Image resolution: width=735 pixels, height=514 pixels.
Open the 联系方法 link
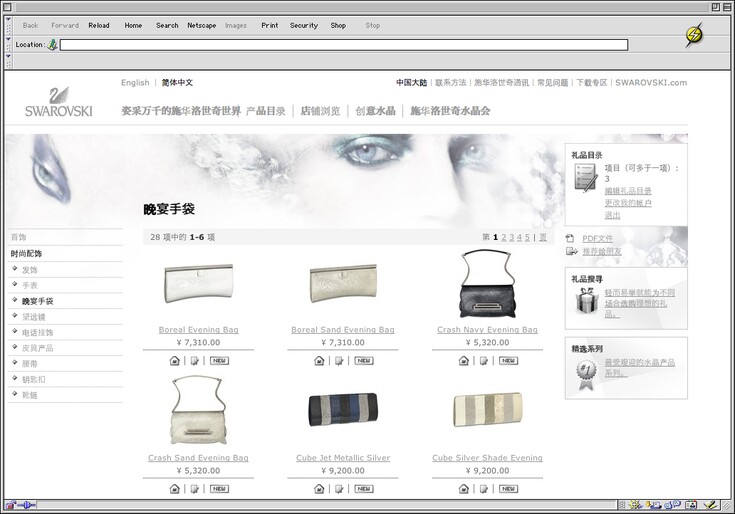click(450, 82)
